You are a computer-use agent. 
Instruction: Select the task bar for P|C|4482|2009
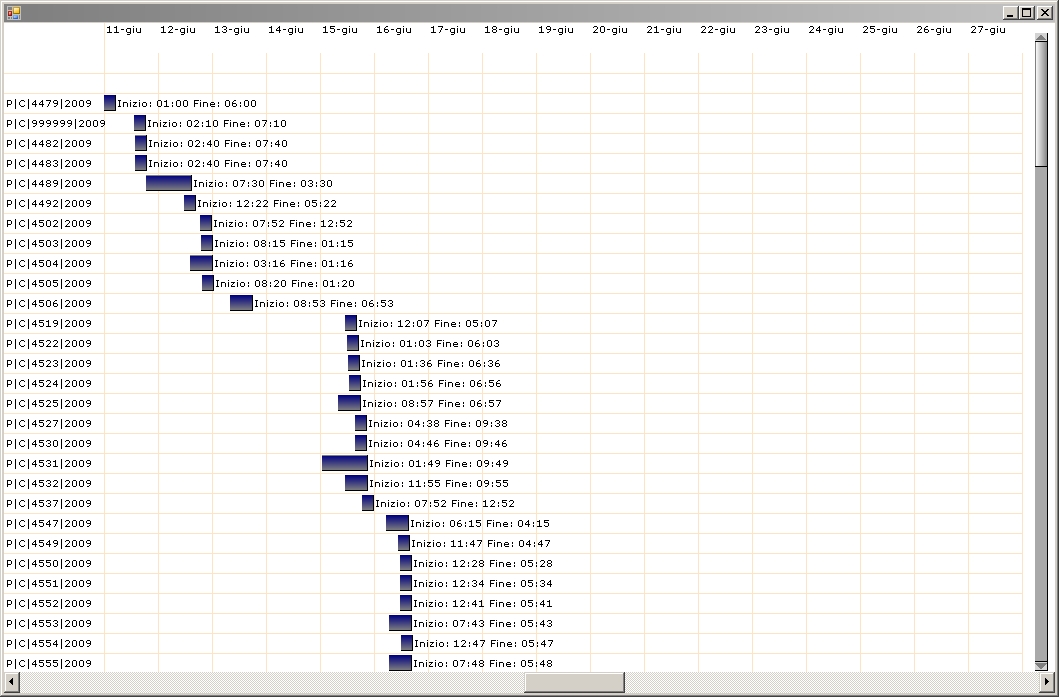(x=140, y=143)
